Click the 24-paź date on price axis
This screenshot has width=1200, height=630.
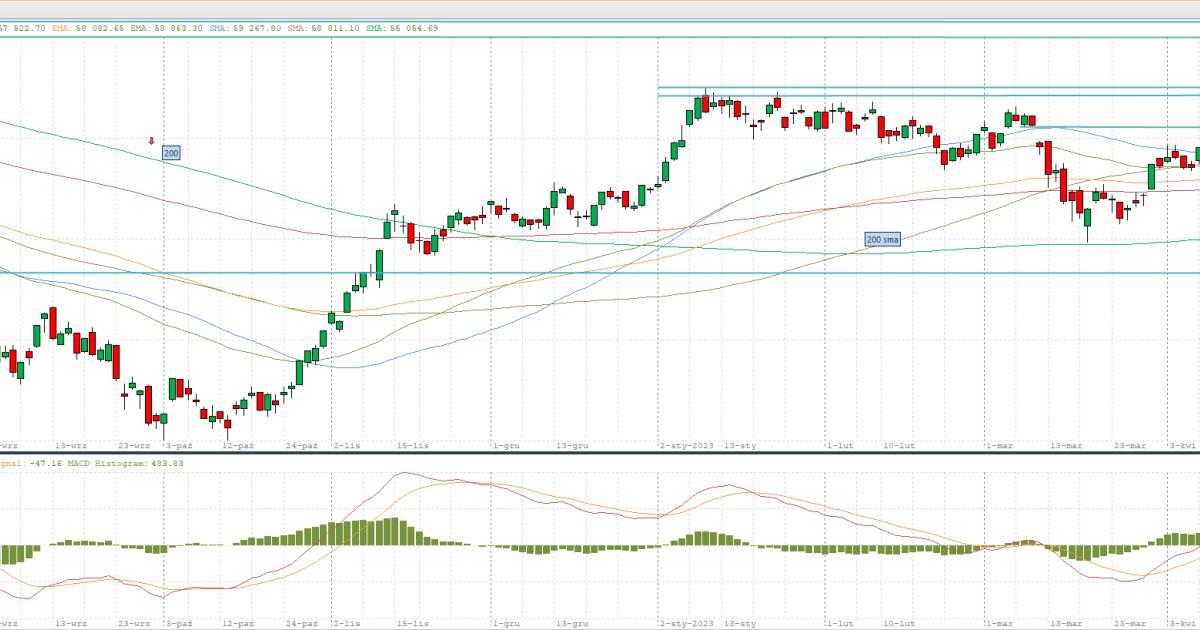click(x=301, y=445)
